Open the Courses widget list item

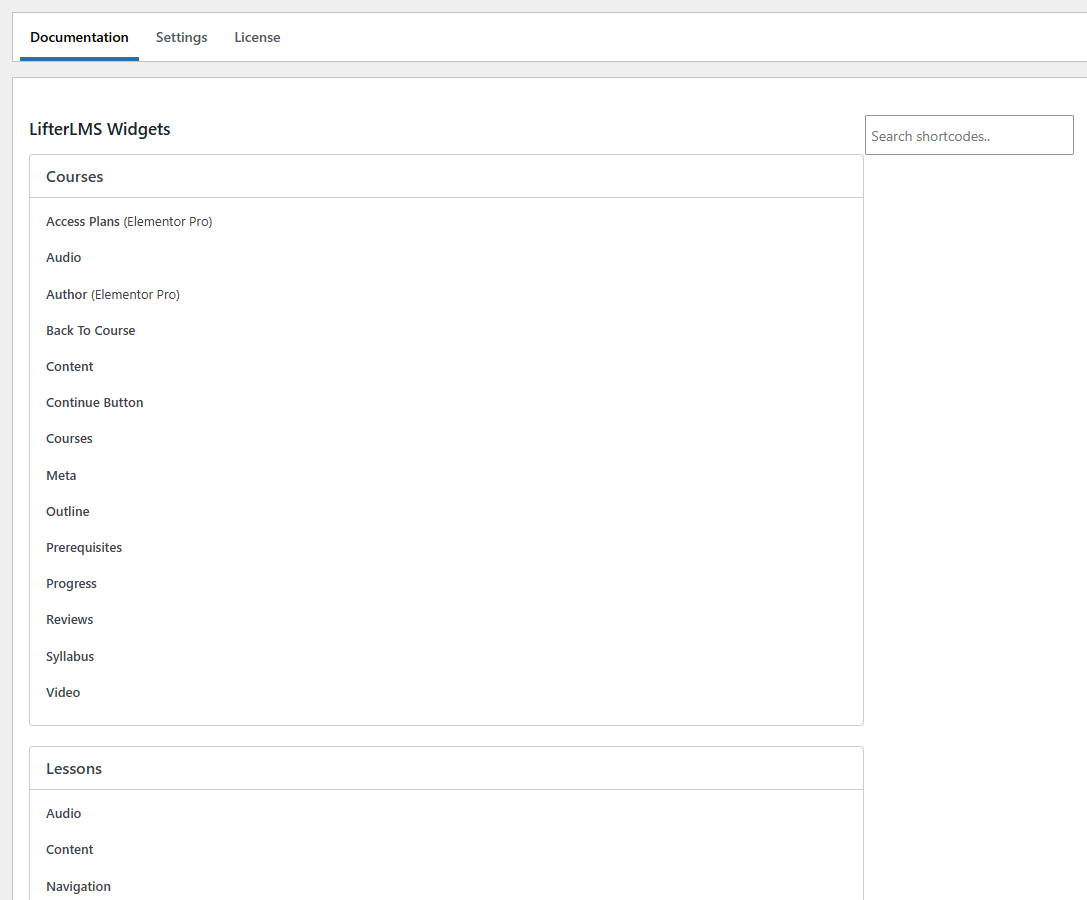(x=69, y=439)
